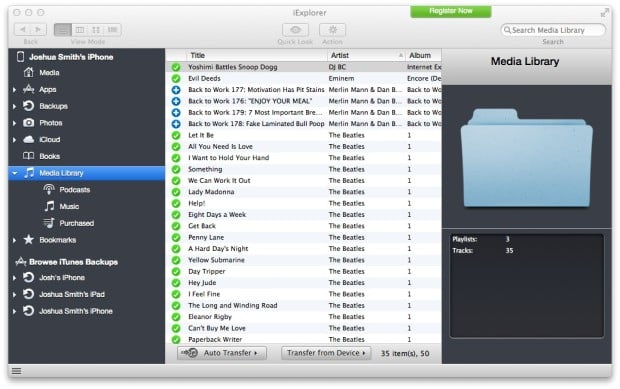
Task: Click the hamburger lines icon in bottom bar
Action: tap(17, 371)
